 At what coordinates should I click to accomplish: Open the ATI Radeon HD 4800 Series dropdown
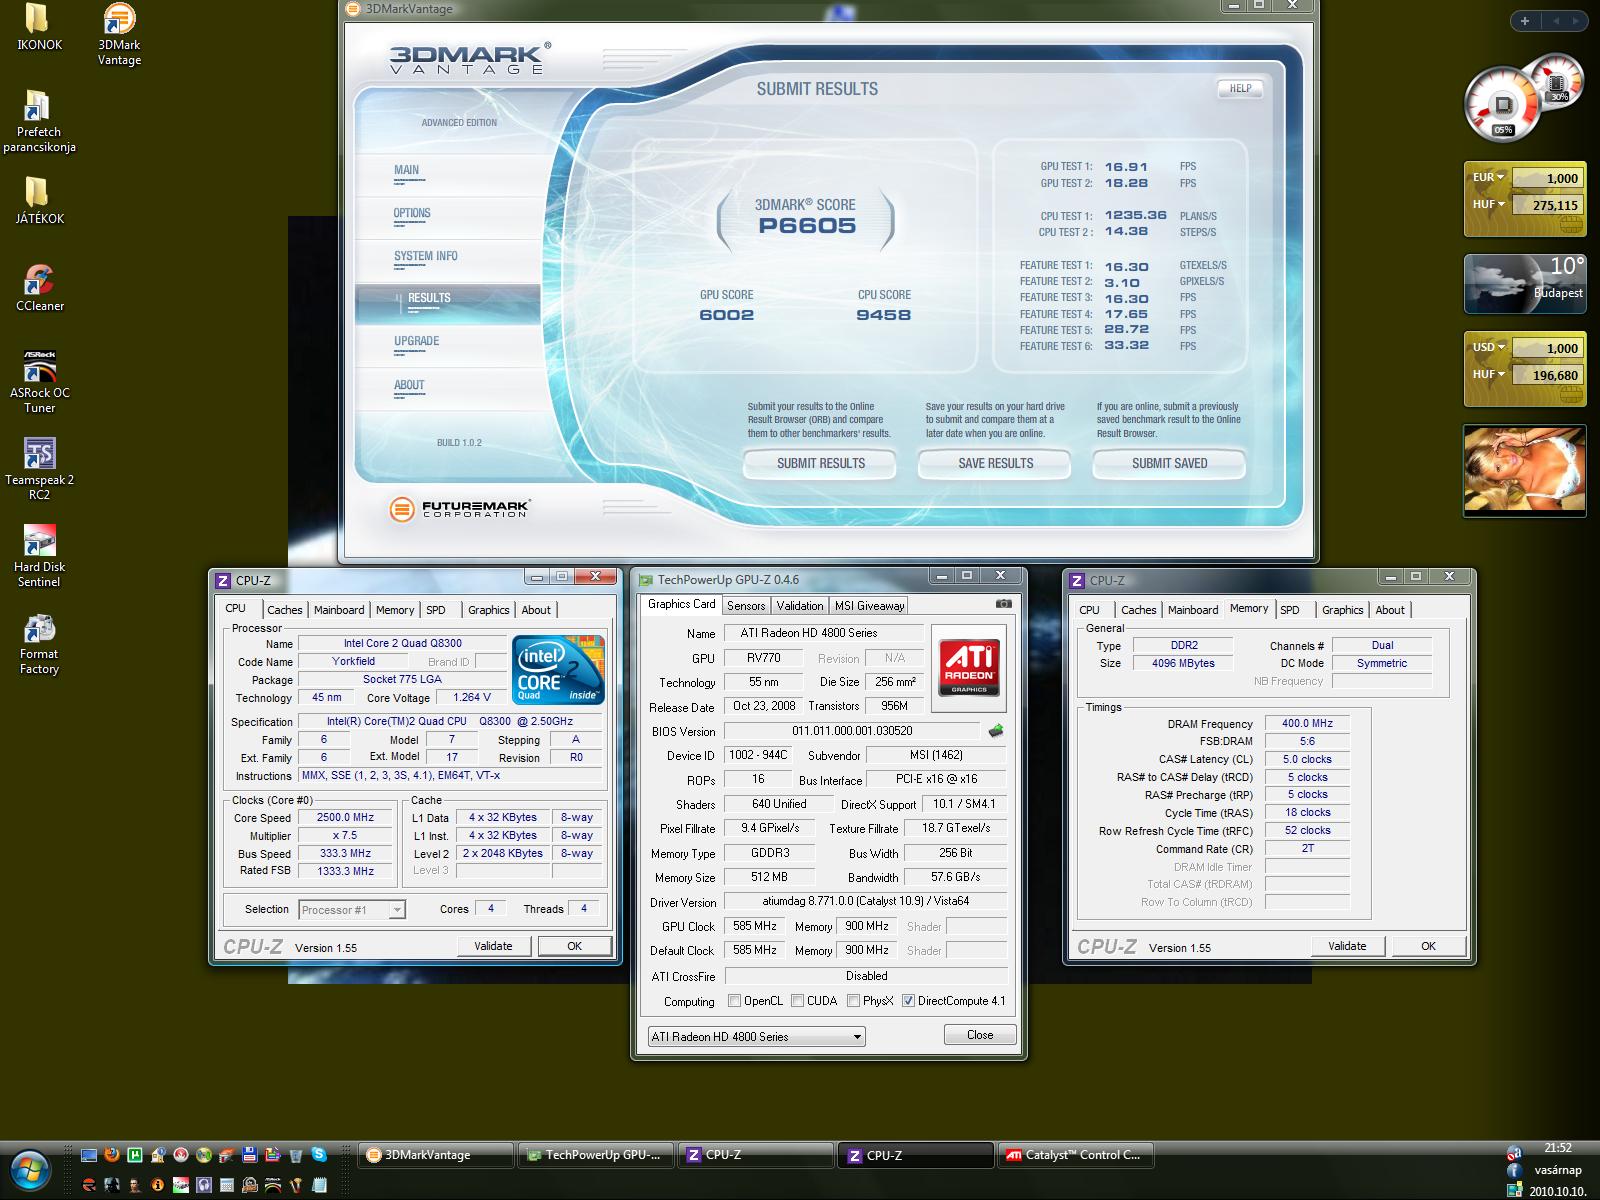(x=756, y=1037)
